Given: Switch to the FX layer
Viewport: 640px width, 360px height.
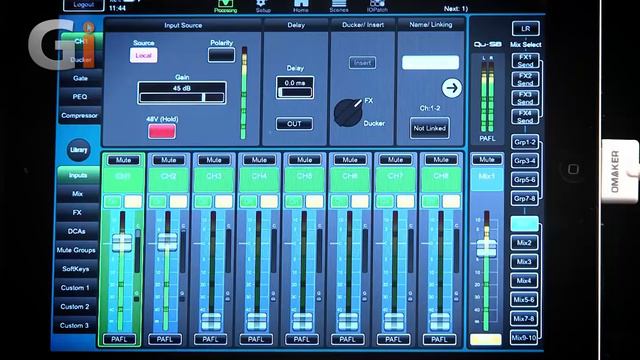Looking at the screenshot, I should (78, 213).
